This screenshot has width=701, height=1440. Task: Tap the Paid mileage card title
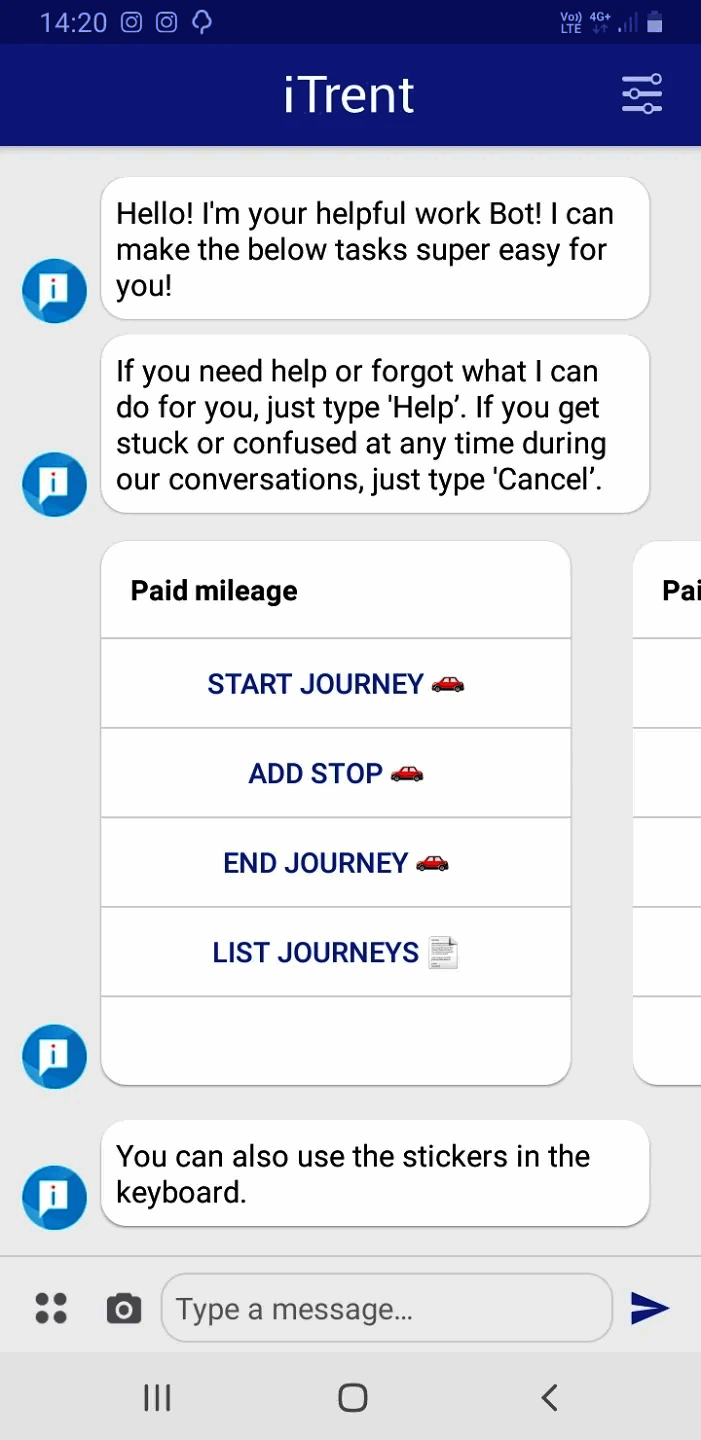pos(214,591)
